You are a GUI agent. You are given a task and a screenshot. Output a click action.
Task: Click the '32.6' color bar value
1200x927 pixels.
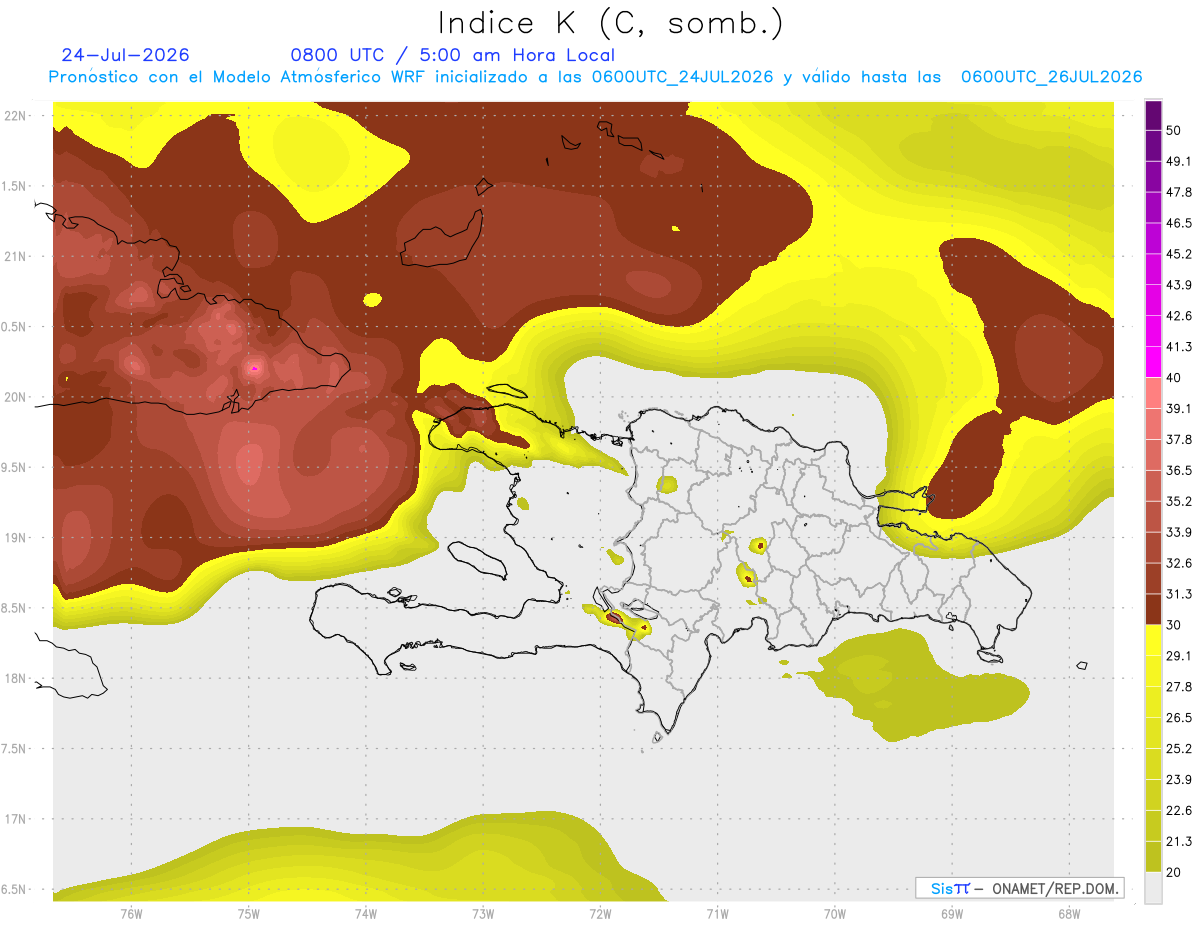[1179, 563]
